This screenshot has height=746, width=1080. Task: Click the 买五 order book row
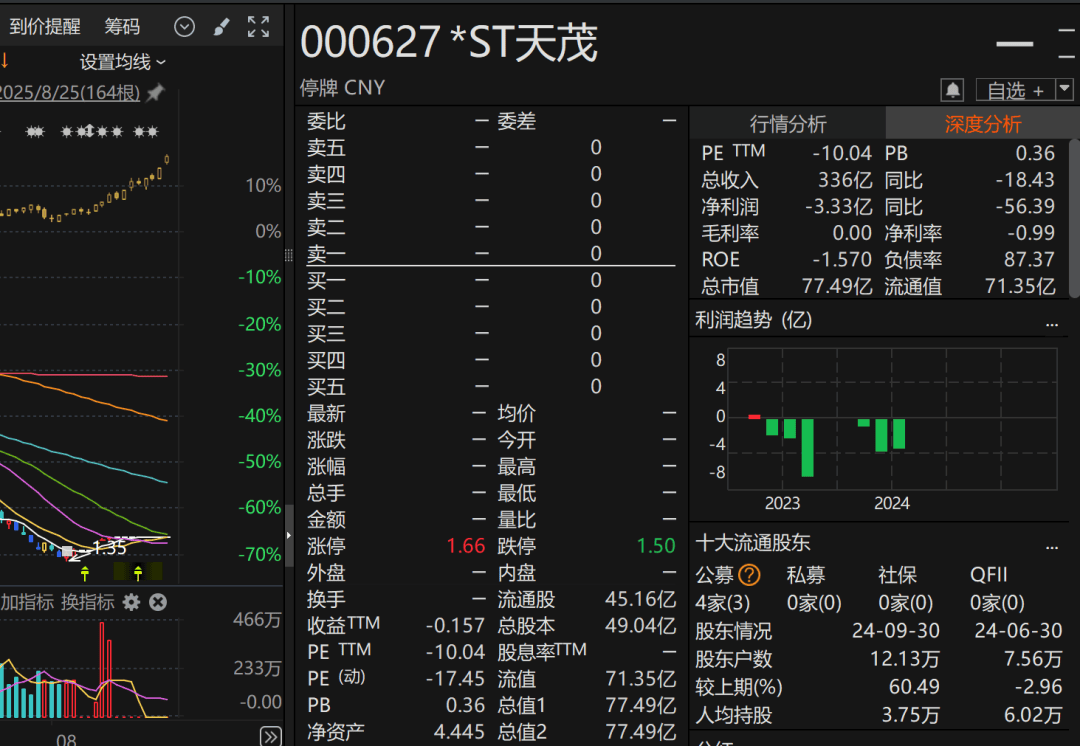click(x=491, y=386)
